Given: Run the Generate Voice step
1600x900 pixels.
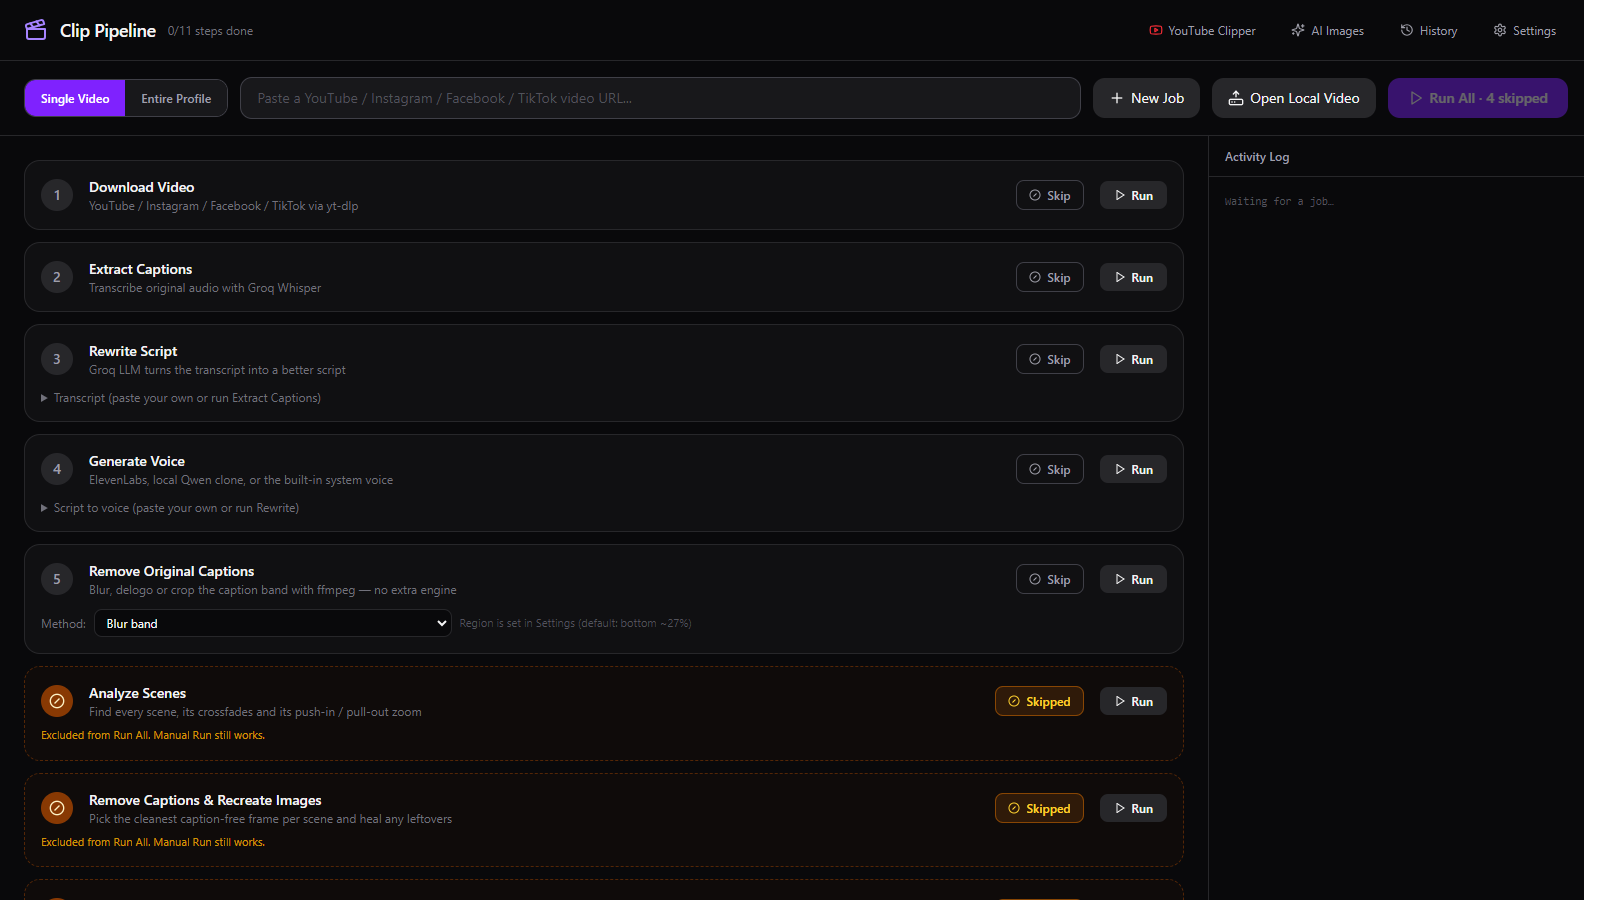Looking at the screenshot, I should (x=1133, y=469).
